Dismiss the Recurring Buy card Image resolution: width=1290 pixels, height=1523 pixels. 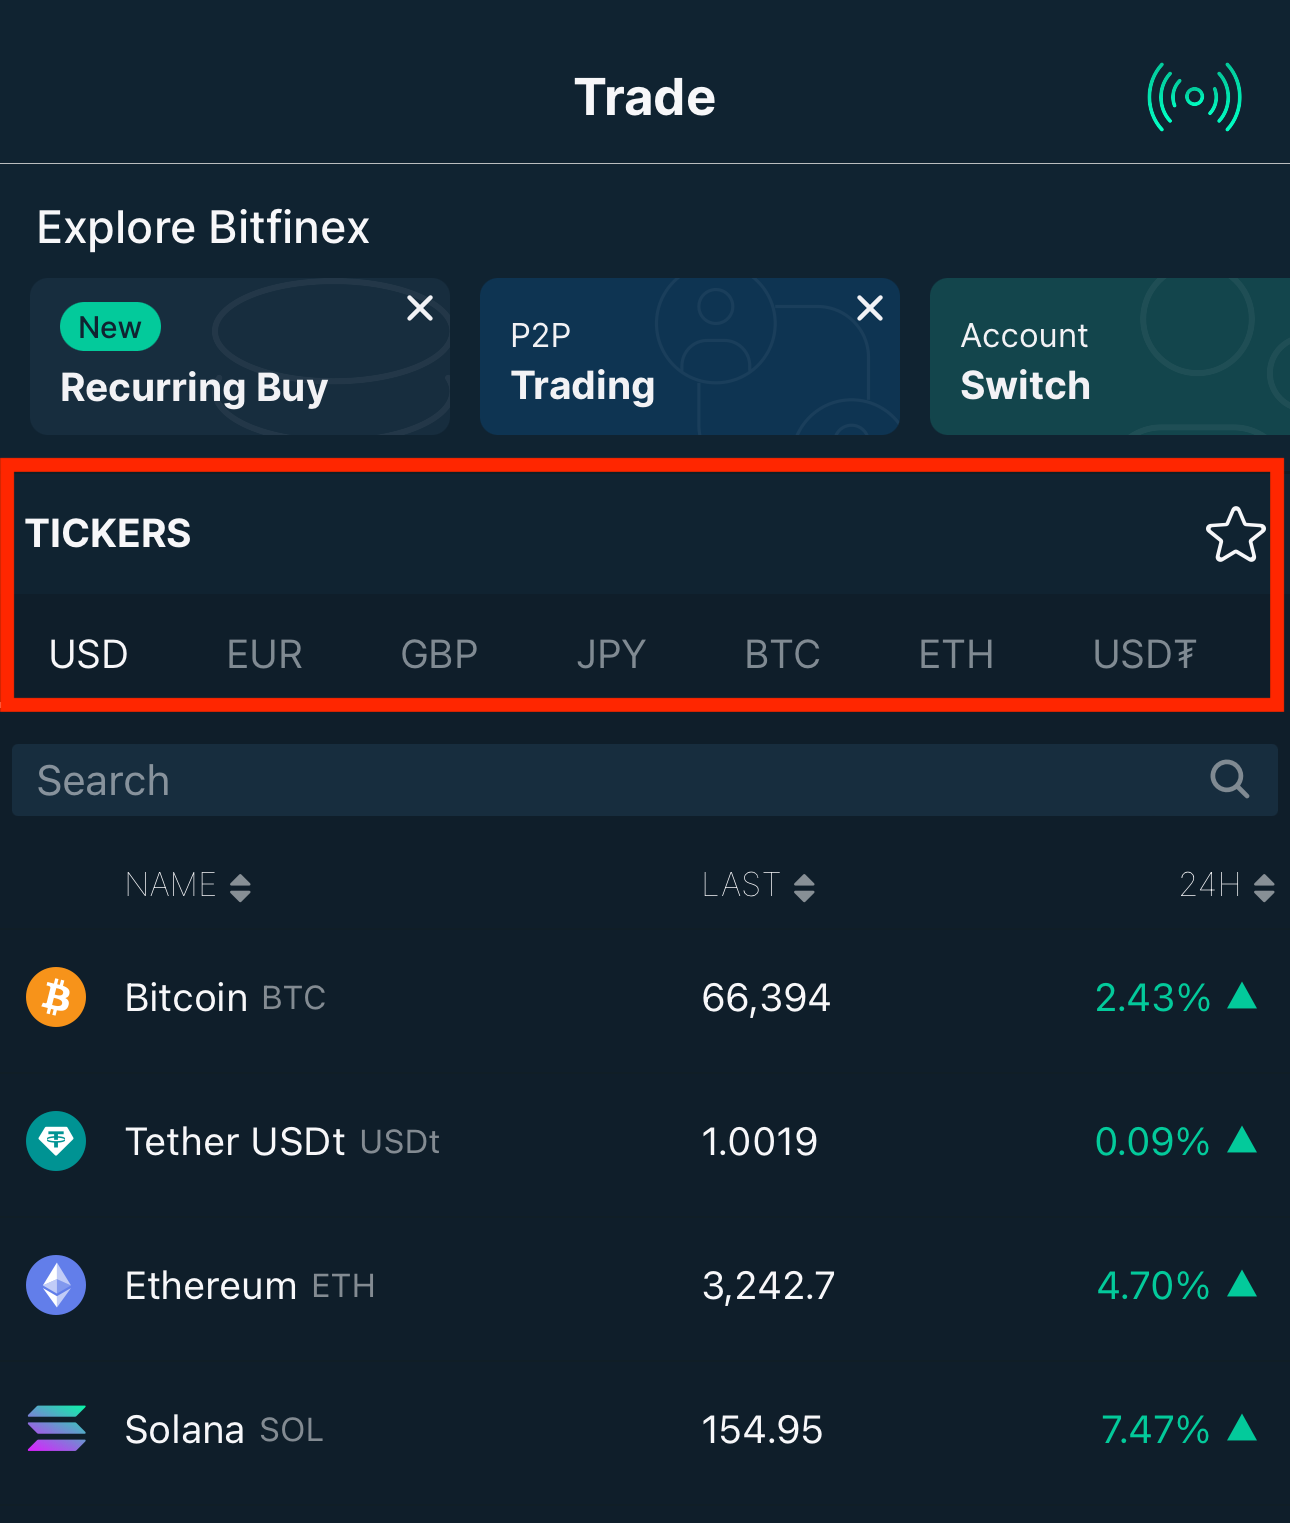[x=420, y=308]
